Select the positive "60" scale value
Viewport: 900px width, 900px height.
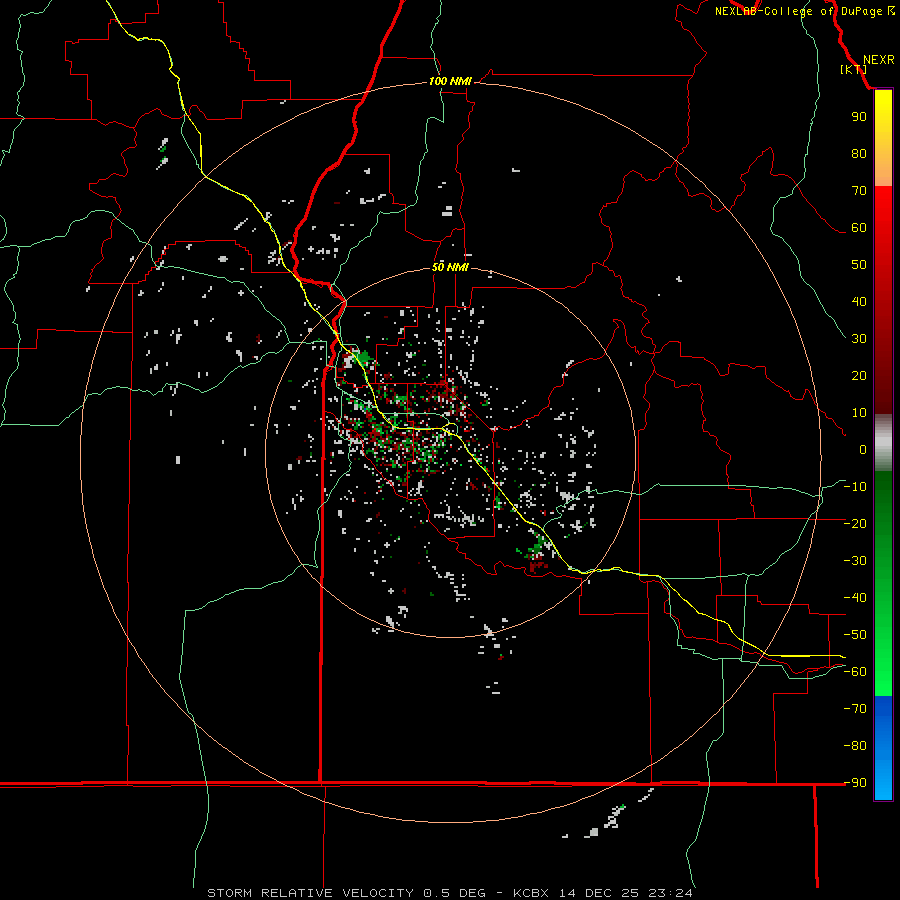click(x=859, y=227)
